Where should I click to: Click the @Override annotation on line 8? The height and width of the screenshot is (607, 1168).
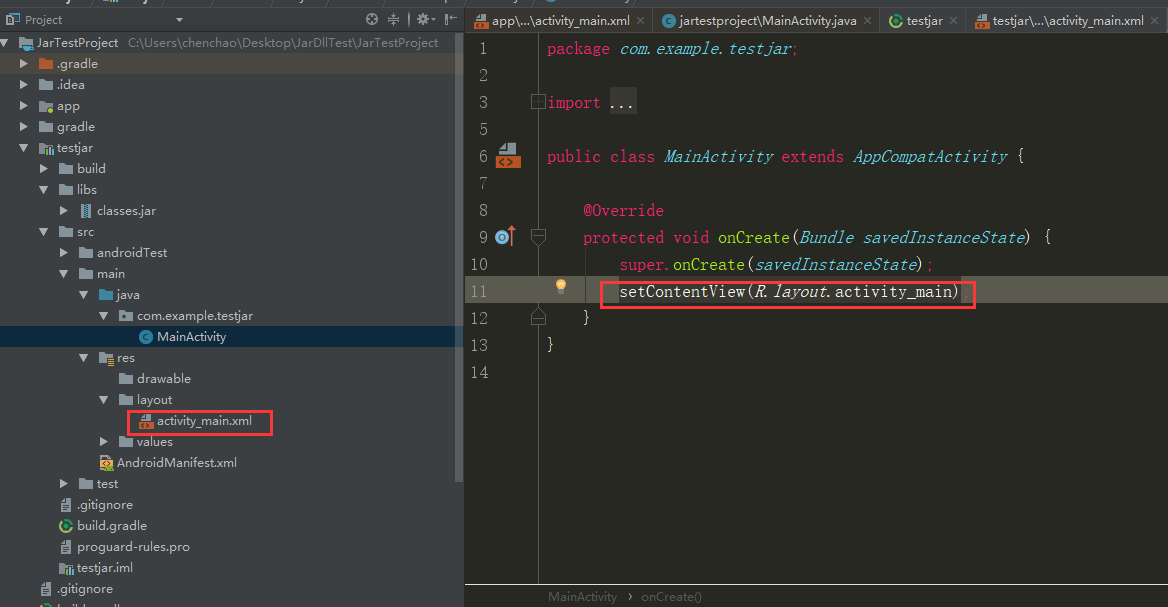coord(623,211)
